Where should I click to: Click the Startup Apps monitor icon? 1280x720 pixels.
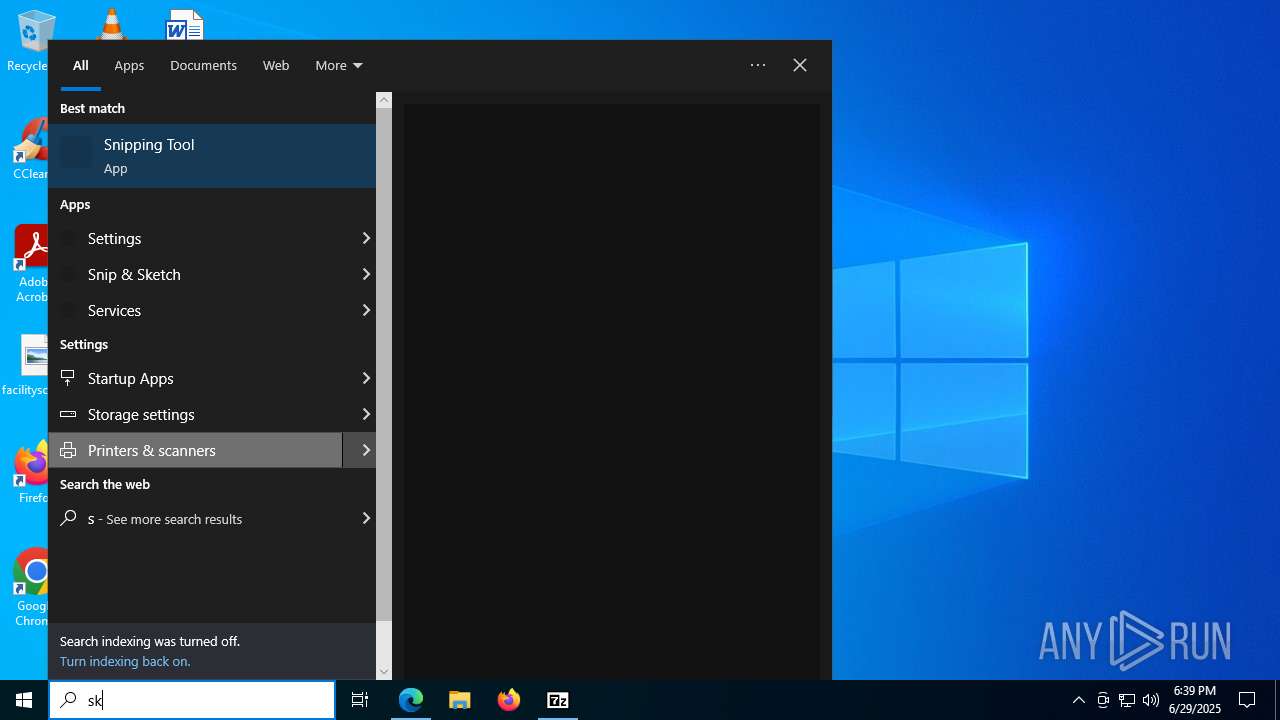point(68,378)
